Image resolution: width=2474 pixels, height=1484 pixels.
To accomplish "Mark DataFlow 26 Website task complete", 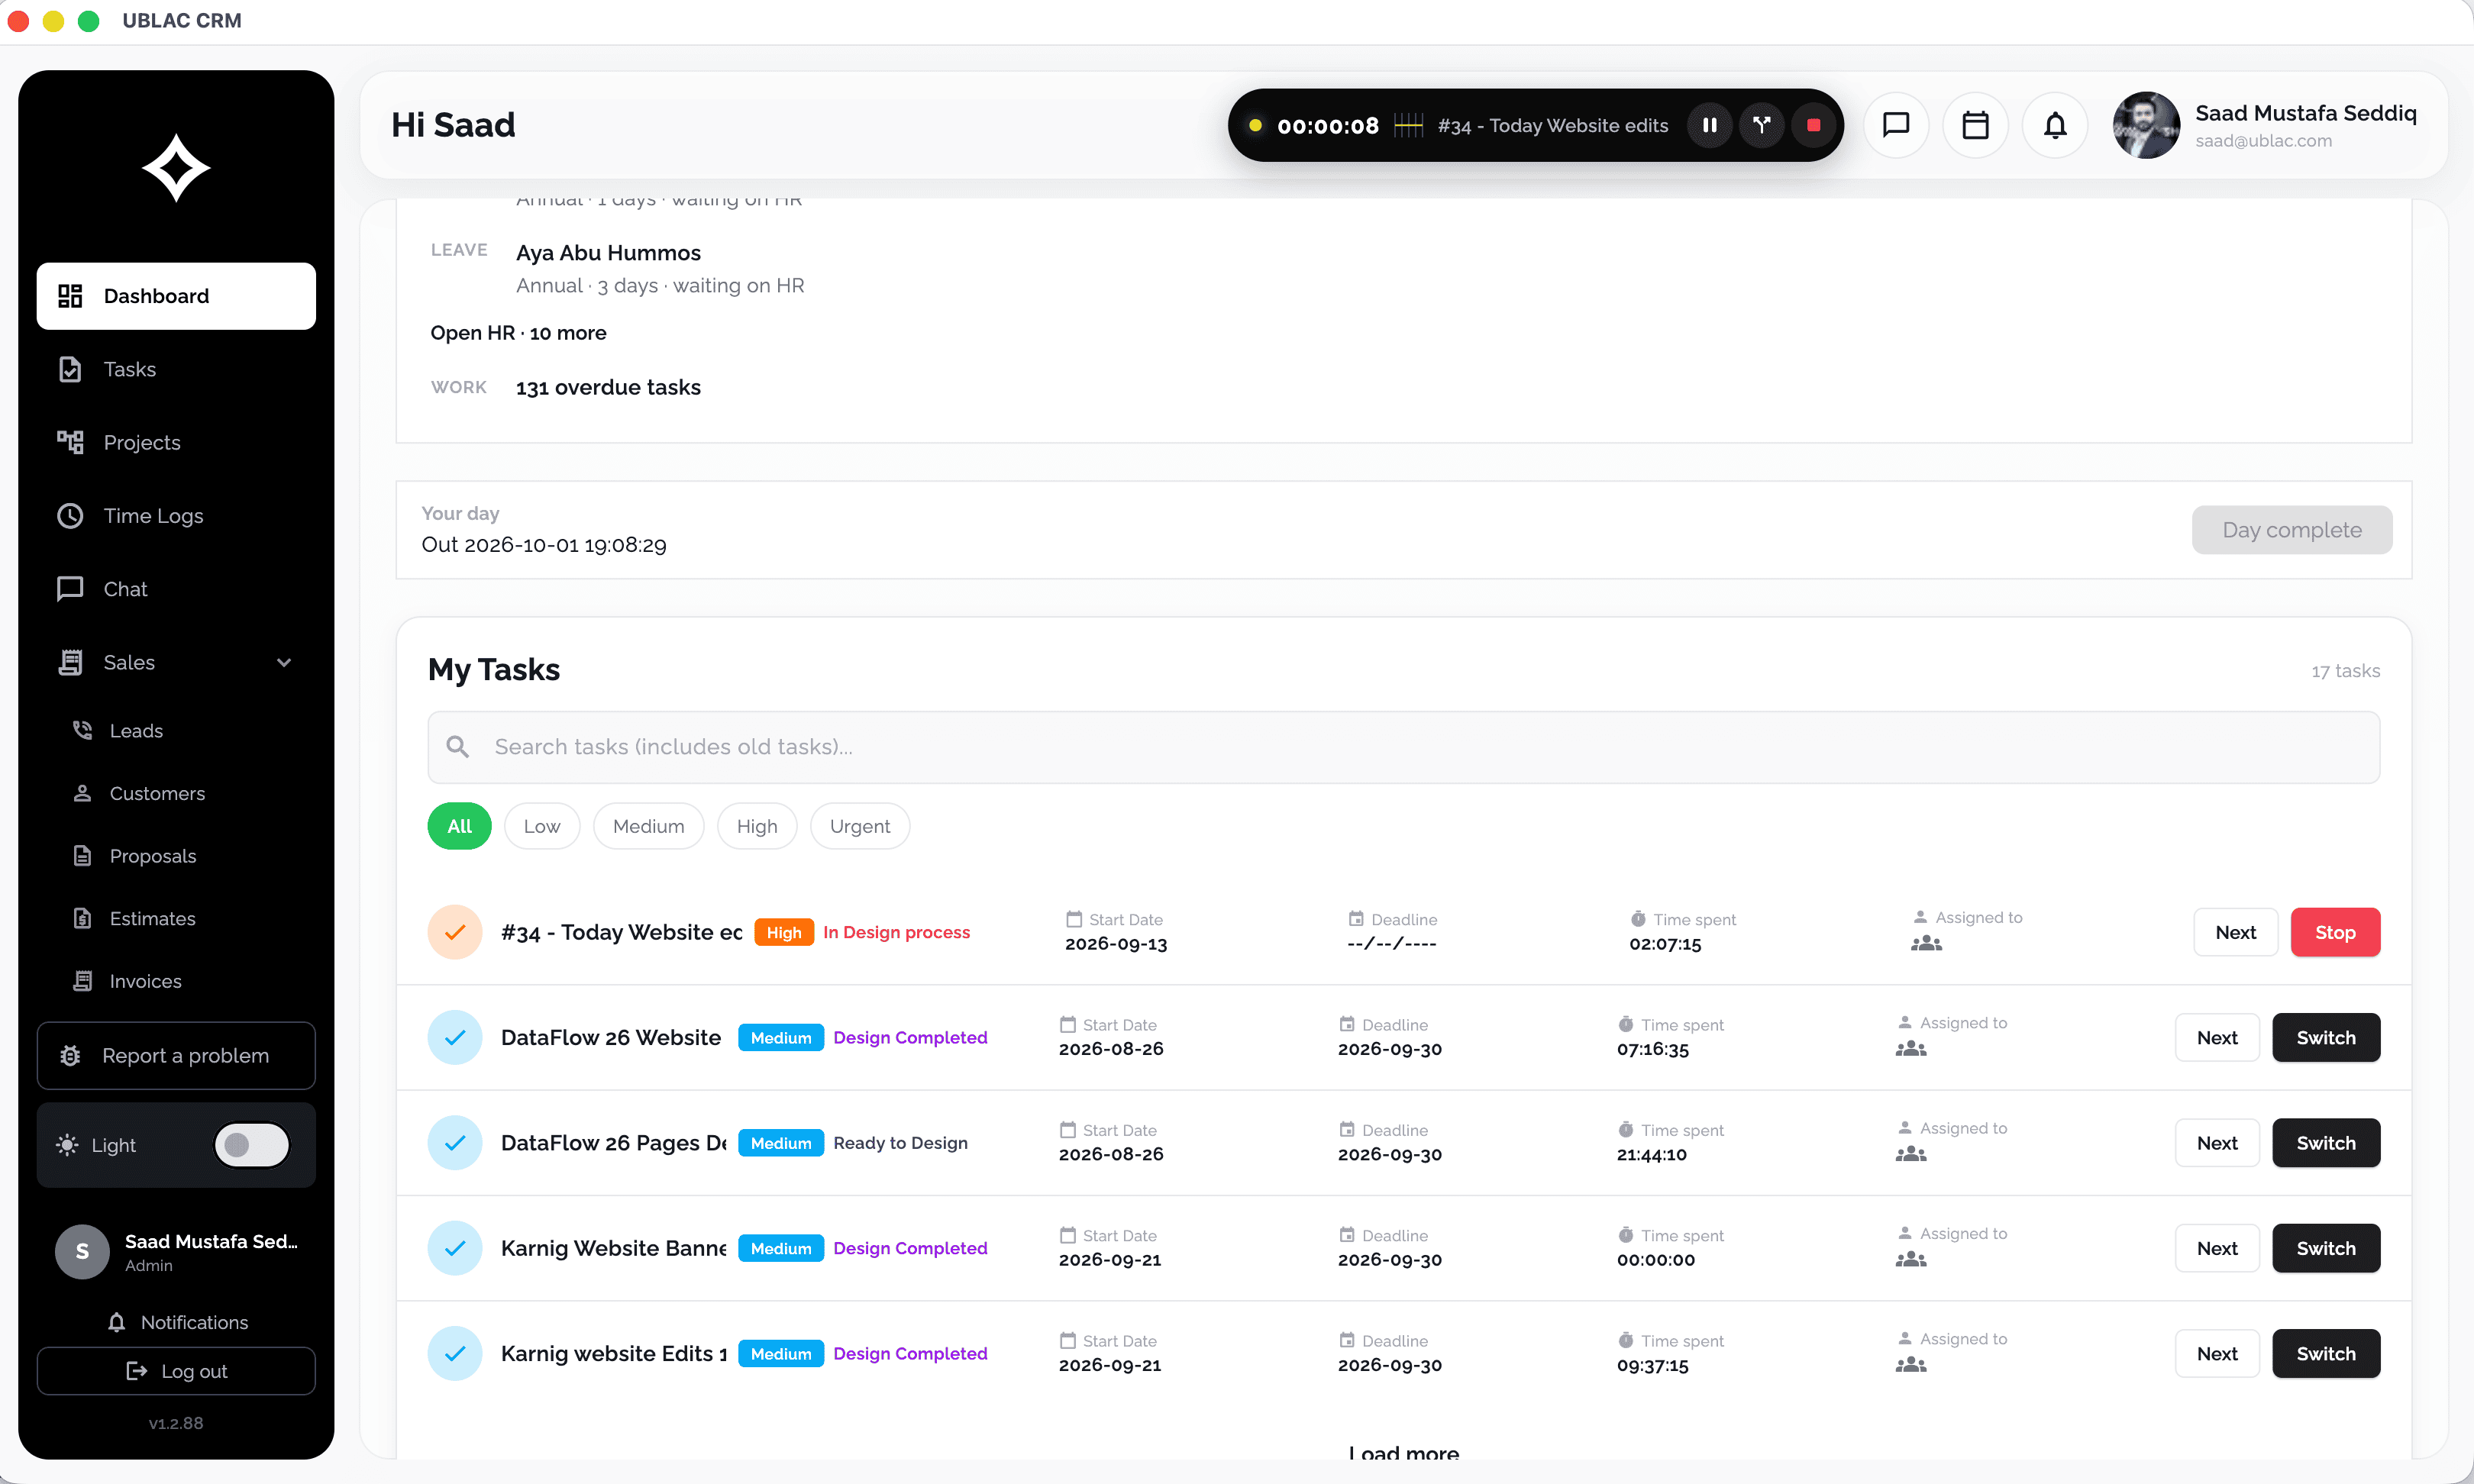I will (x=455, y=1038).
